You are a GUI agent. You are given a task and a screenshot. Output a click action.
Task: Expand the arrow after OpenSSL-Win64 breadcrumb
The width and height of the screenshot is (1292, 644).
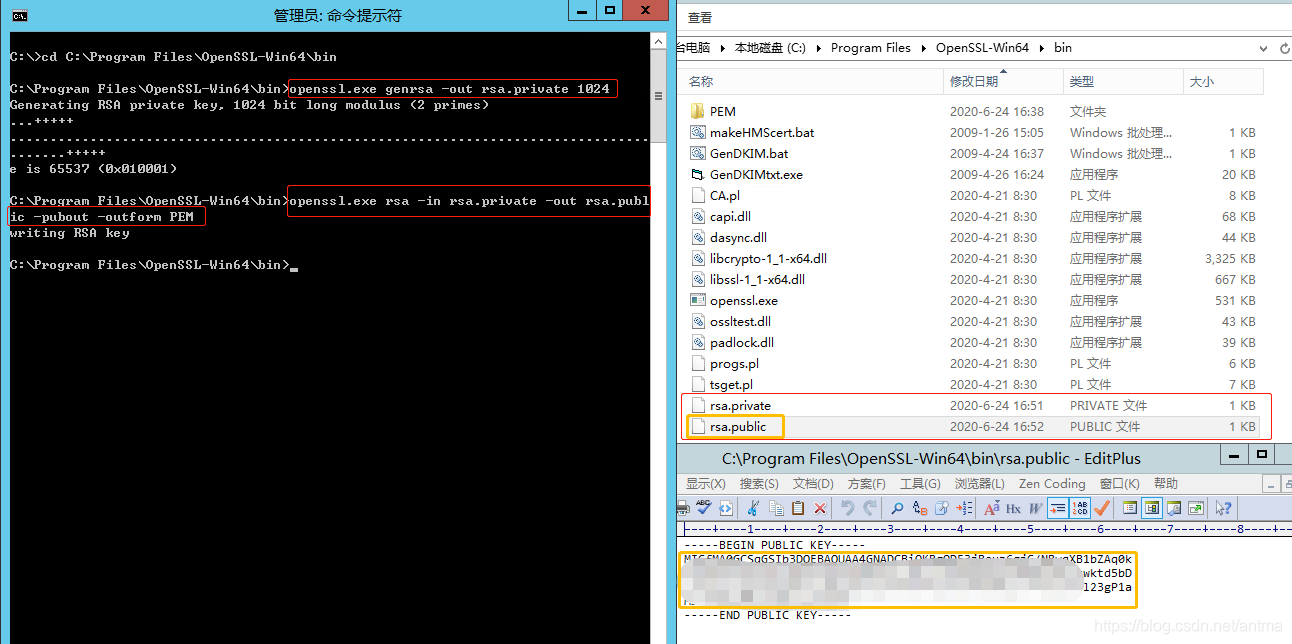click(1041, 48)
